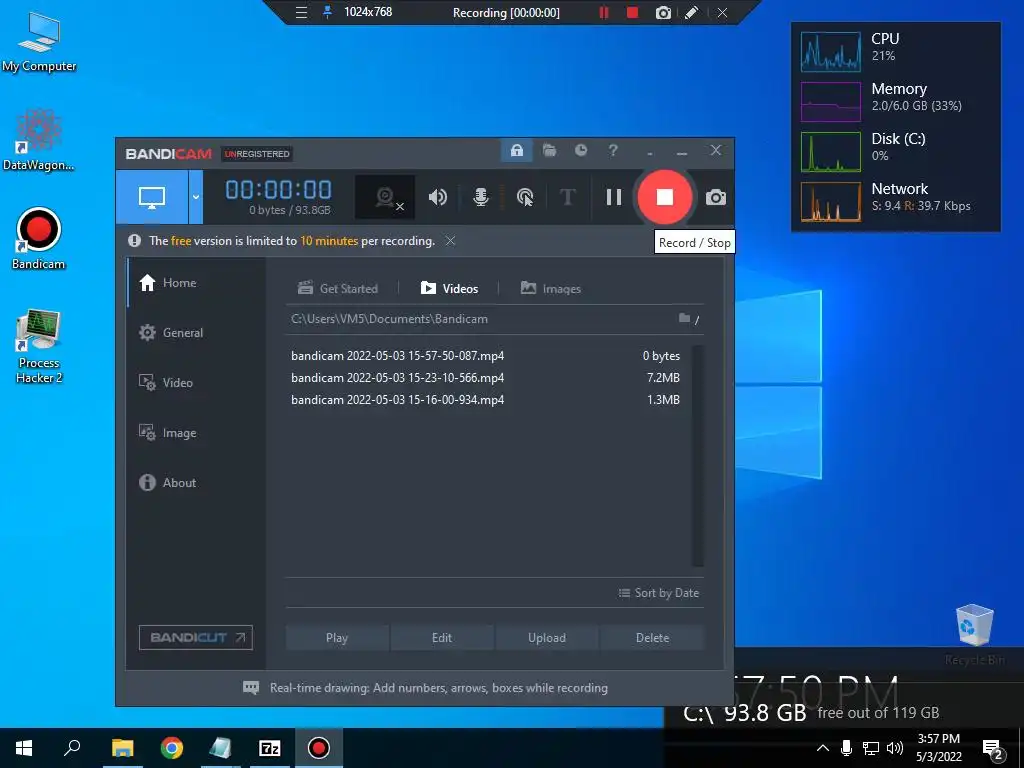The width and height of the screenshot is (1024, 768).
Task: Open the DataWagon desktop shortcut
Action: (x=39, y=140)
